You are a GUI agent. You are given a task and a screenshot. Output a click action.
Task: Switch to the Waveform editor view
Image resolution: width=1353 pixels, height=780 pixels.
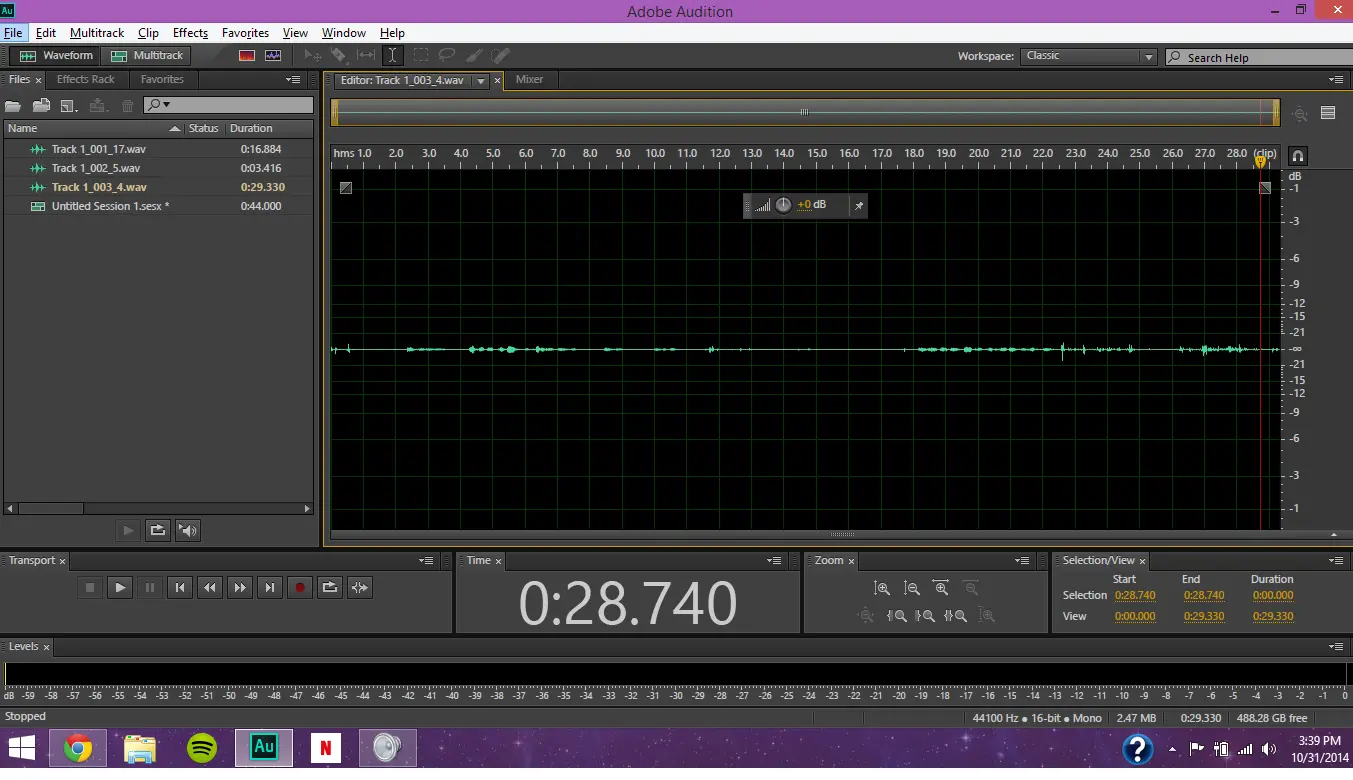tap(56, 56)
